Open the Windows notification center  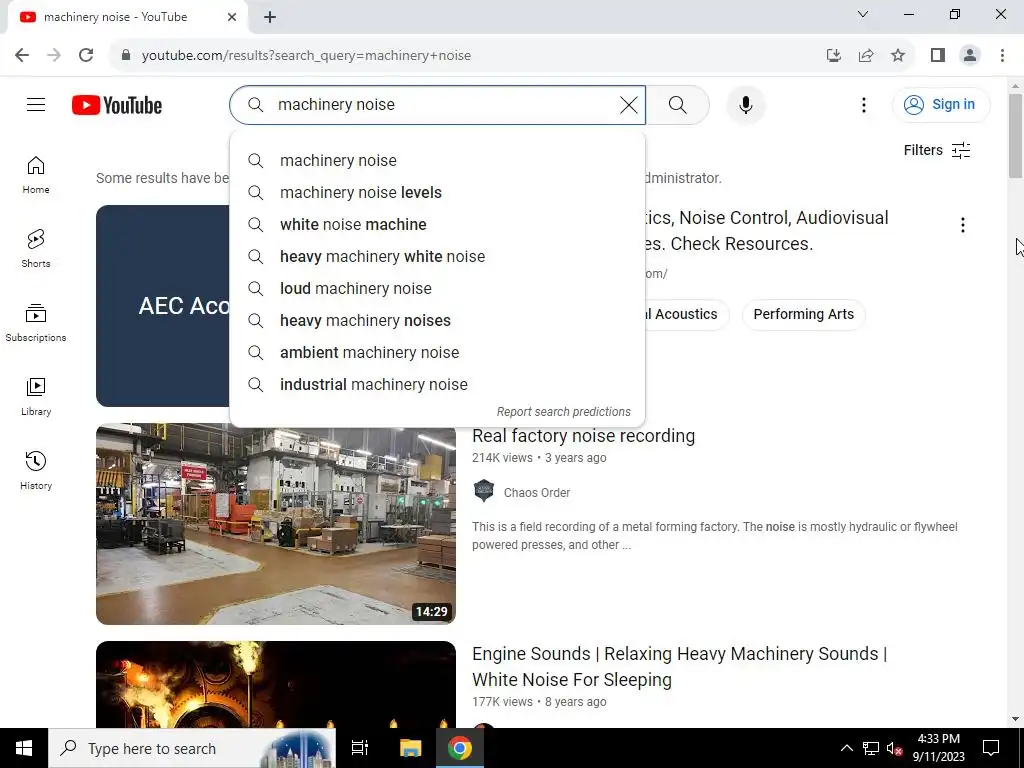click(991, 748)
